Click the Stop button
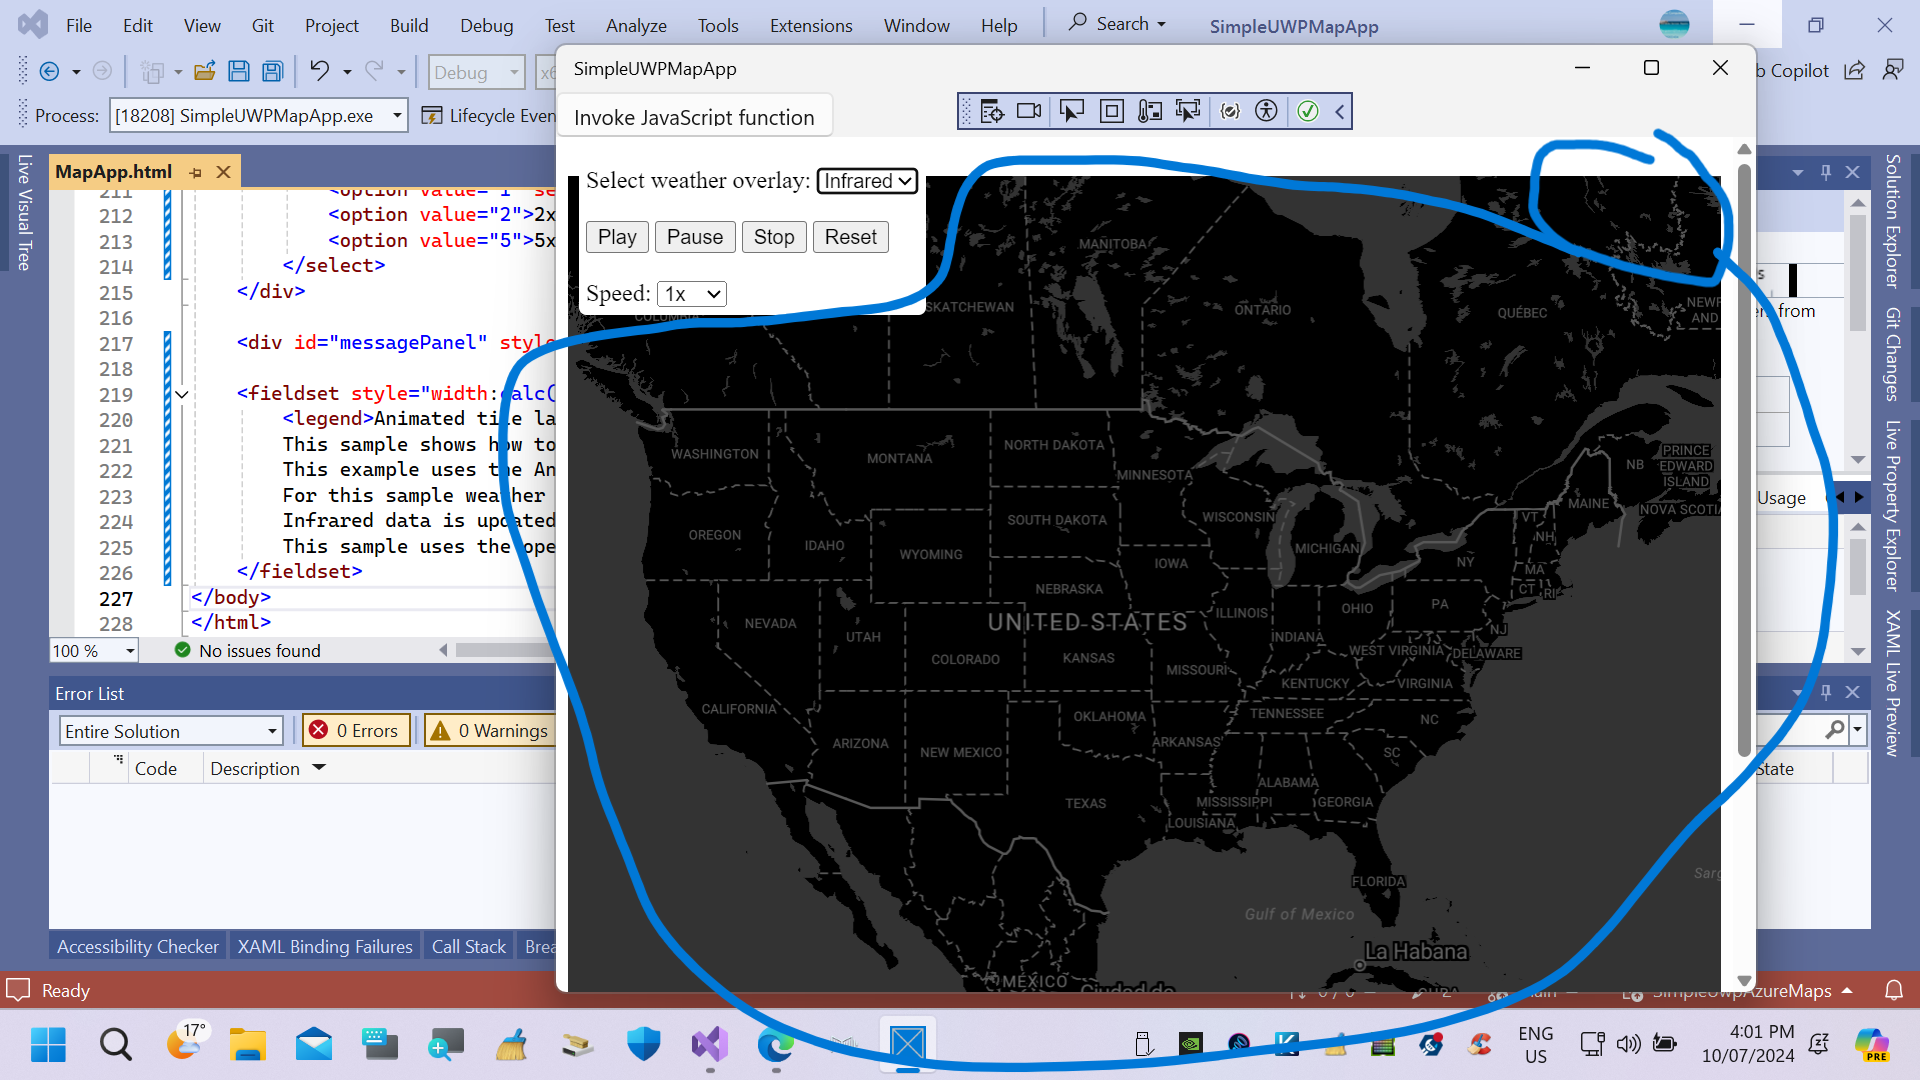 click(774, 237)
